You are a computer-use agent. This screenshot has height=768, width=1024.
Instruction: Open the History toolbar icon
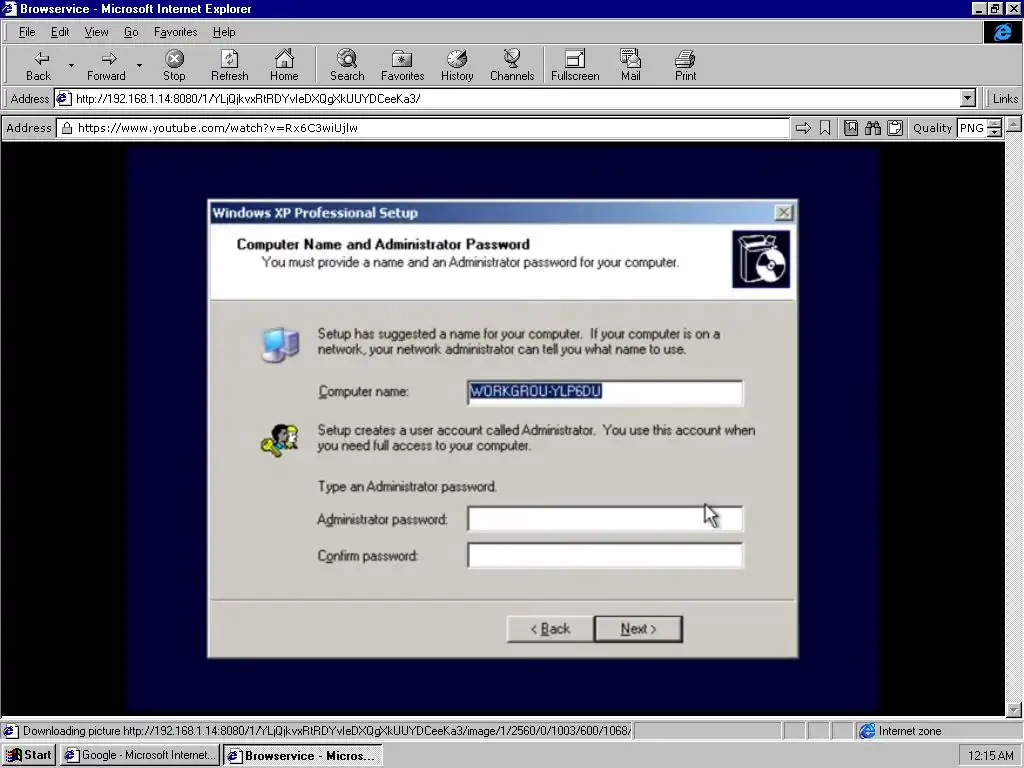[x=456, y=65]
